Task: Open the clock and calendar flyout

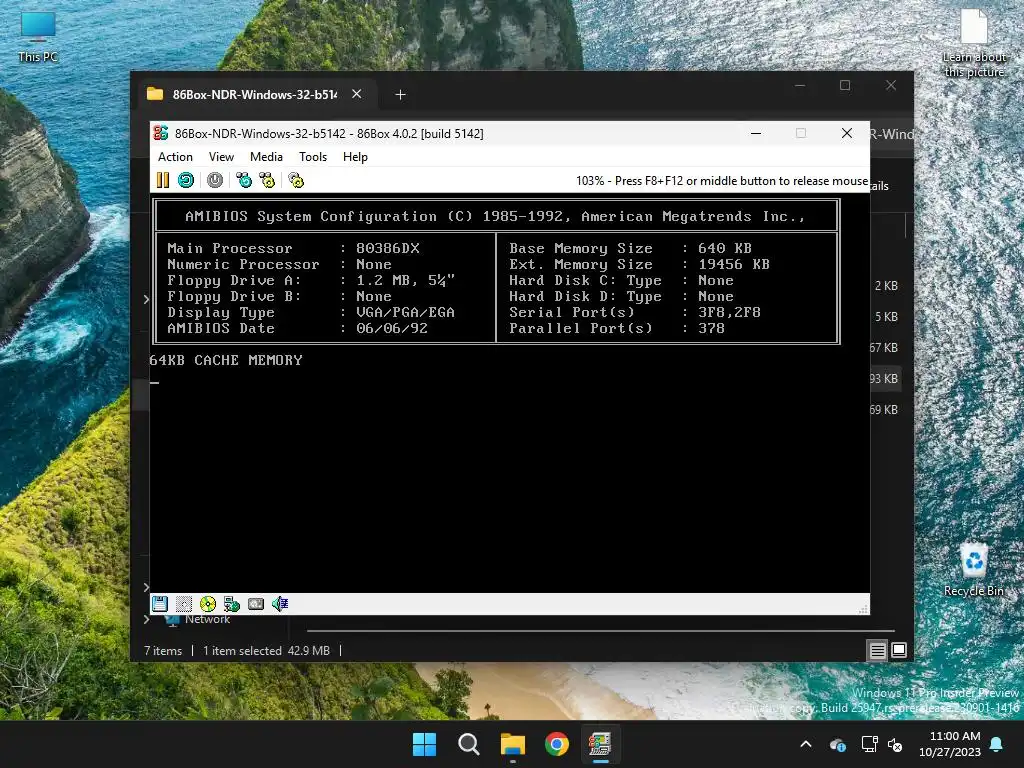Action: click(950, 744)
